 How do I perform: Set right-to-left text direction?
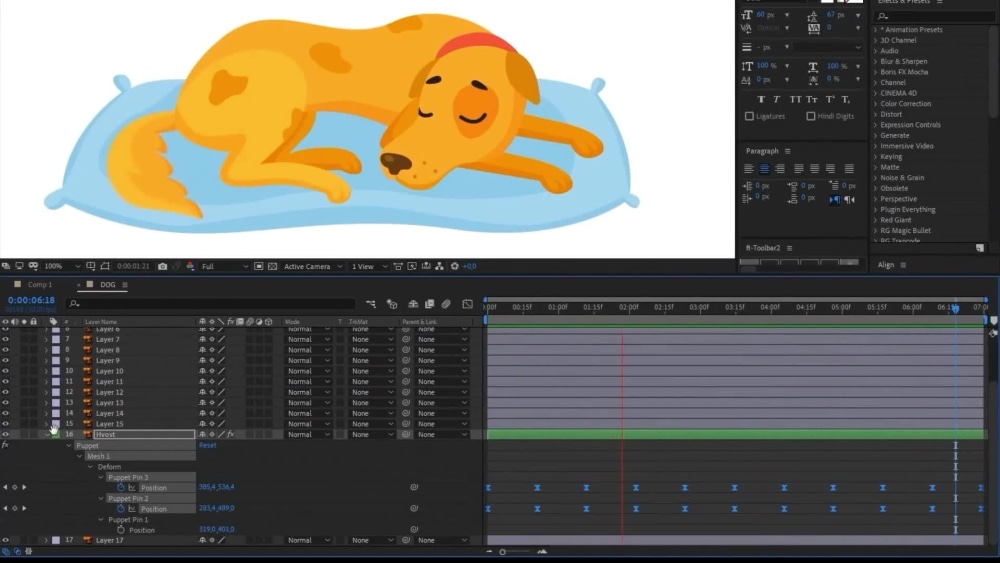tap(849, 200)
